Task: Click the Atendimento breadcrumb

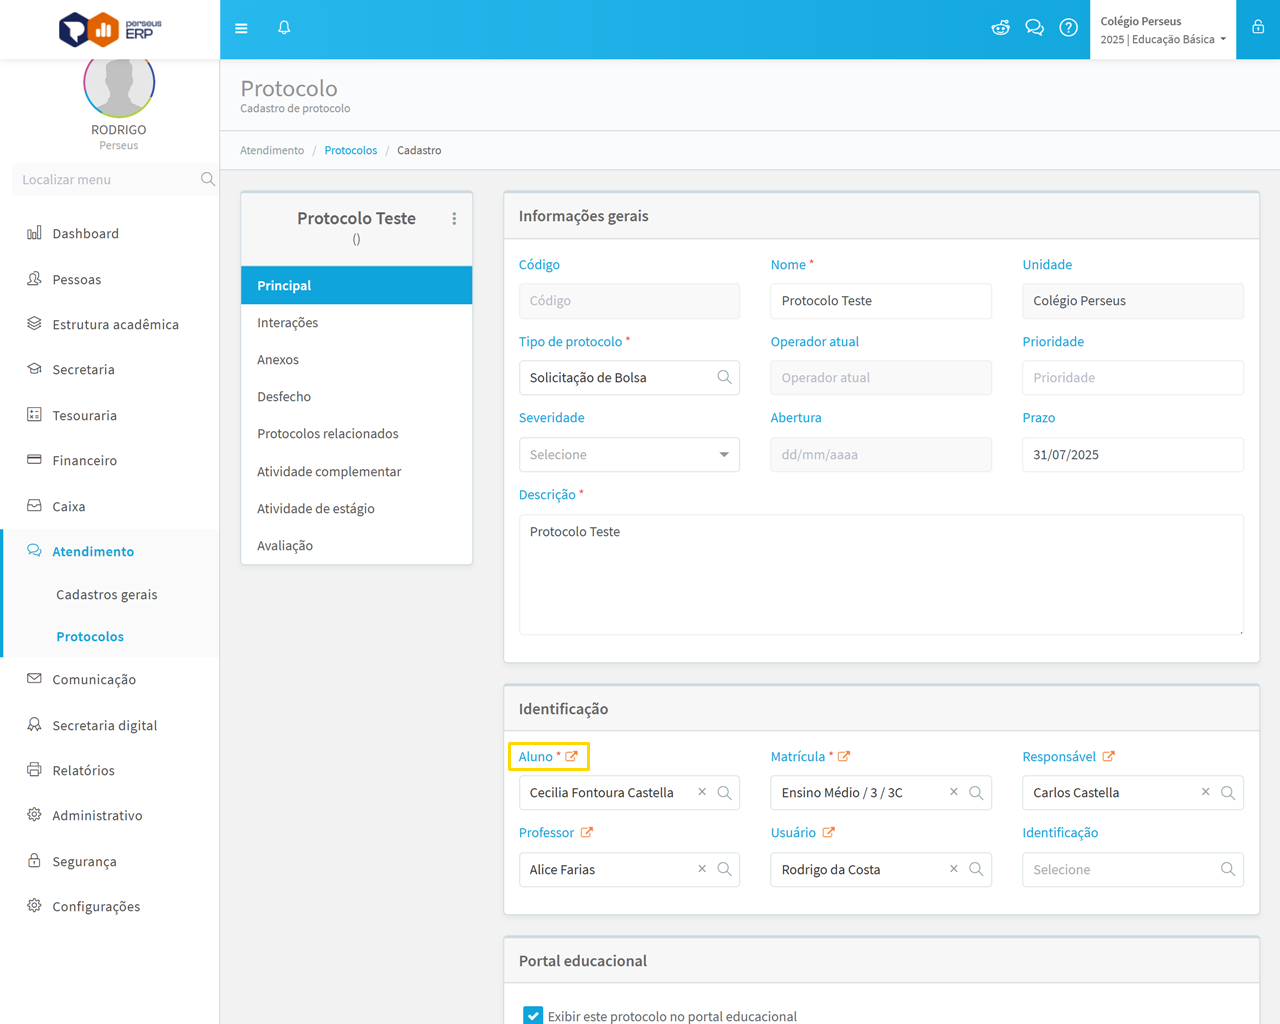Action: pyautogui.click(x=272, y=150)
